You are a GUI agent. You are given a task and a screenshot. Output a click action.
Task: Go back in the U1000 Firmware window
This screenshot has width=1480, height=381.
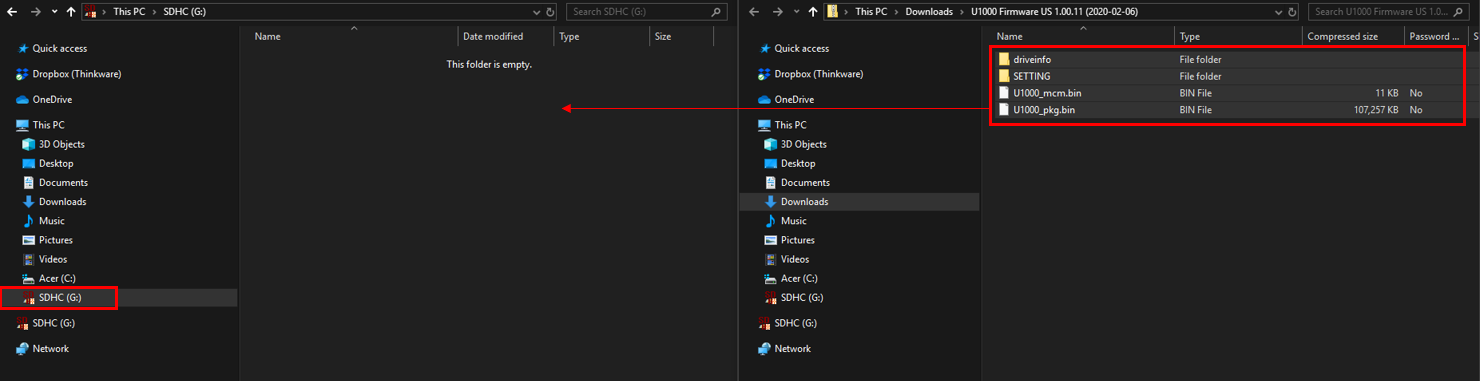tap(753, 12)
